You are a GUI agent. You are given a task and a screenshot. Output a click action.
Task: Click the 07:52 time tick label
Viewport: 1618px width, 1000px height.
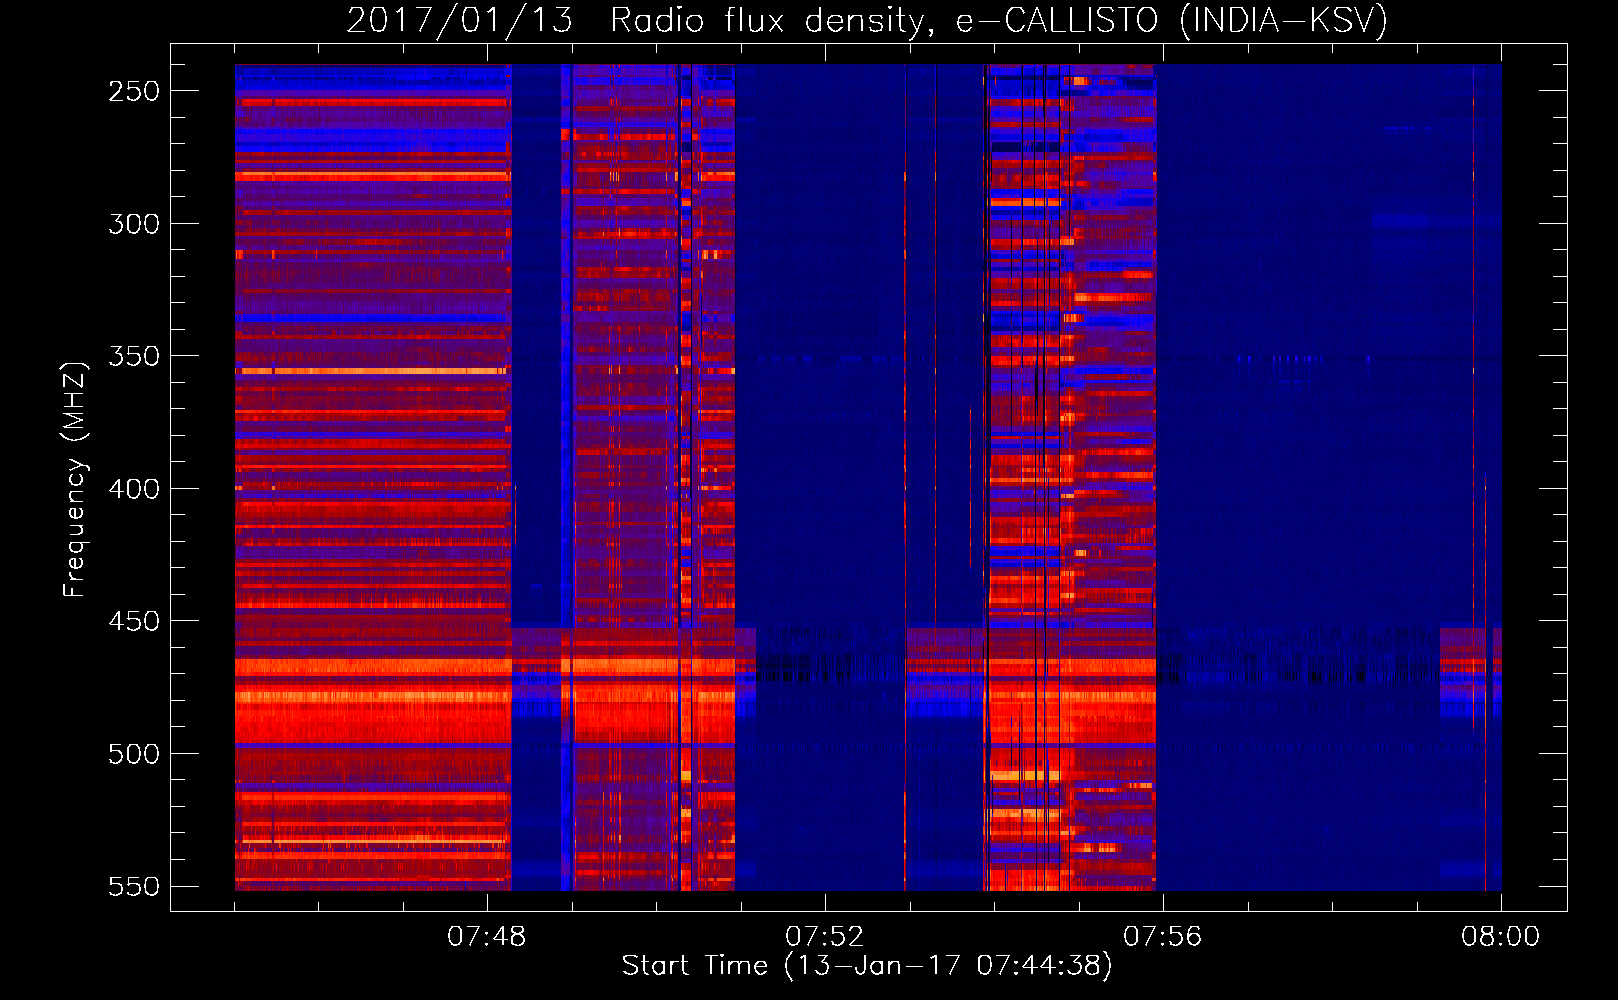(825, 937)
